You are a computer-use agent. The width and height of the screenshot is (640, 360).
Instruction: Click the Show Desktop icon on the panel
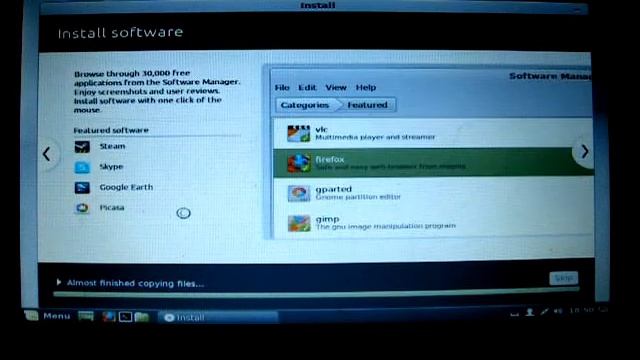[x=86, y=316]
